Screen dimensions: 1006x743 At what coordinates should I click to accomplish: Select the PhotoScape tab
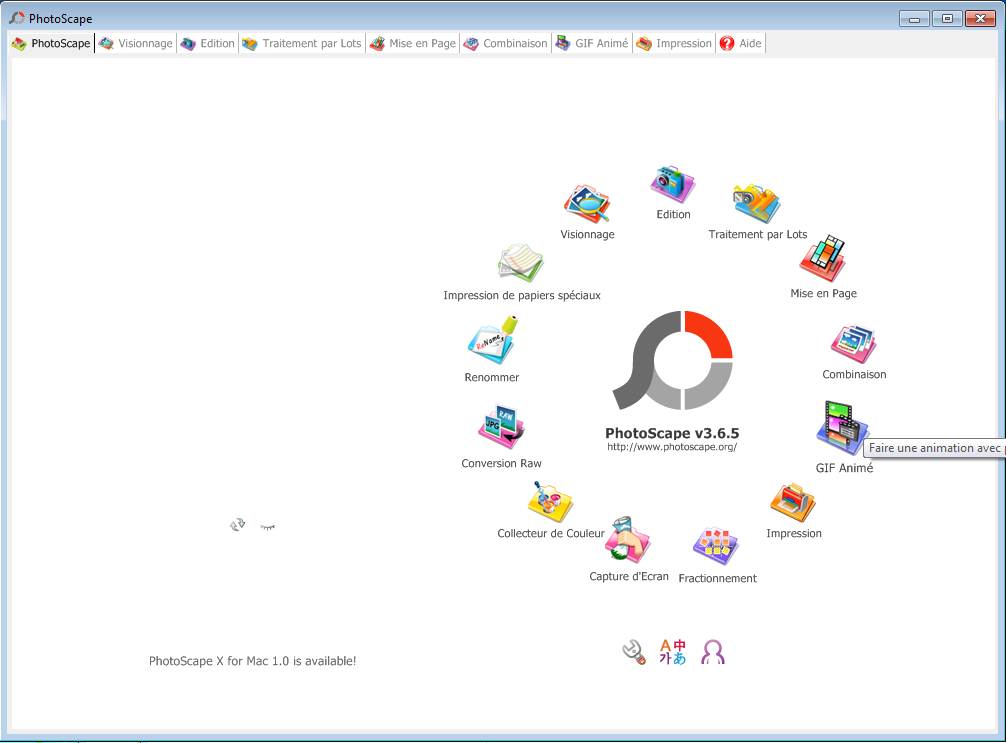click(52, 44)
